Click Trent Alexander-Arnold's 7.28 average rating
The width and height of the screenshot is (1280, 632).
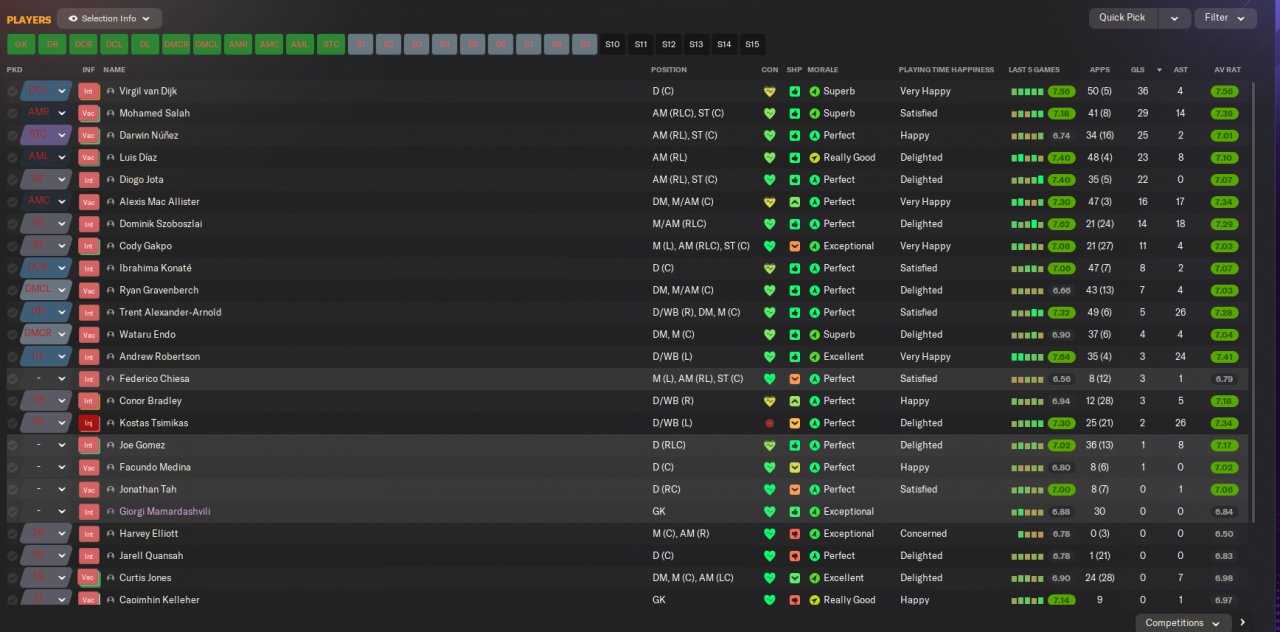point(1224,312)
